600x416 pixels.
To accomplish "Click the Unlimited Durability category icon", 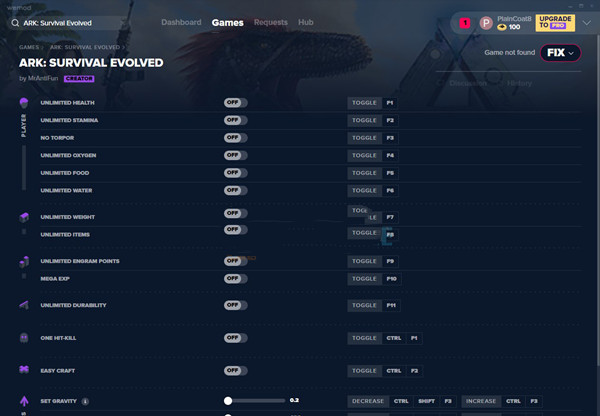I will (24, 305).
